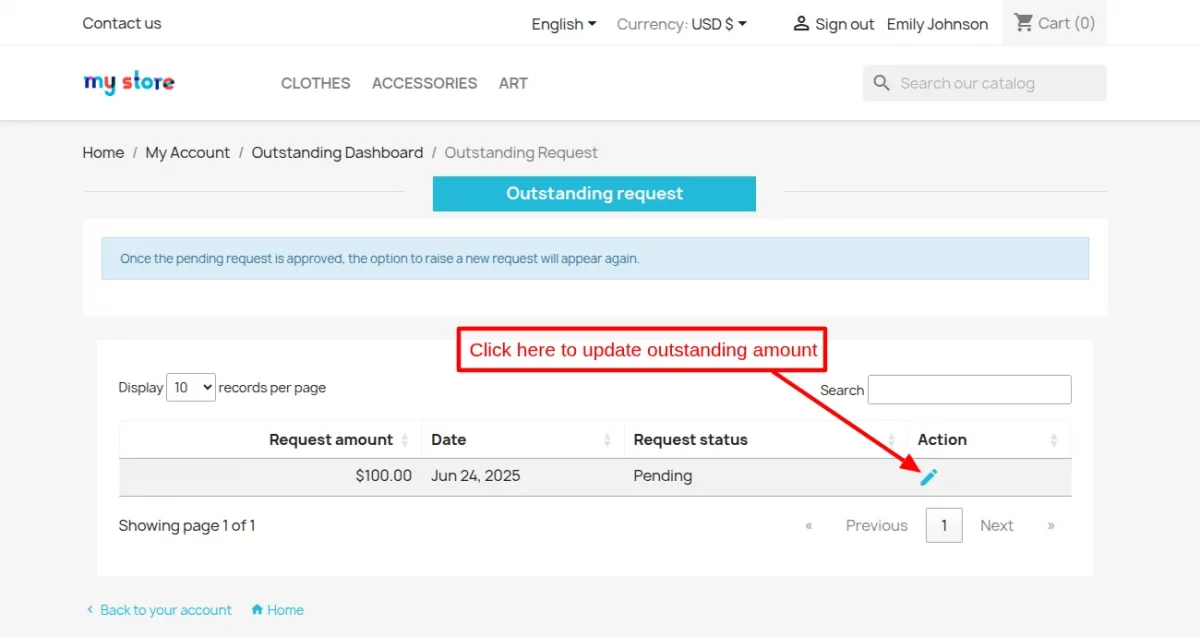Switch to the ACCESSORIES menu

click(x=424, y=83)
